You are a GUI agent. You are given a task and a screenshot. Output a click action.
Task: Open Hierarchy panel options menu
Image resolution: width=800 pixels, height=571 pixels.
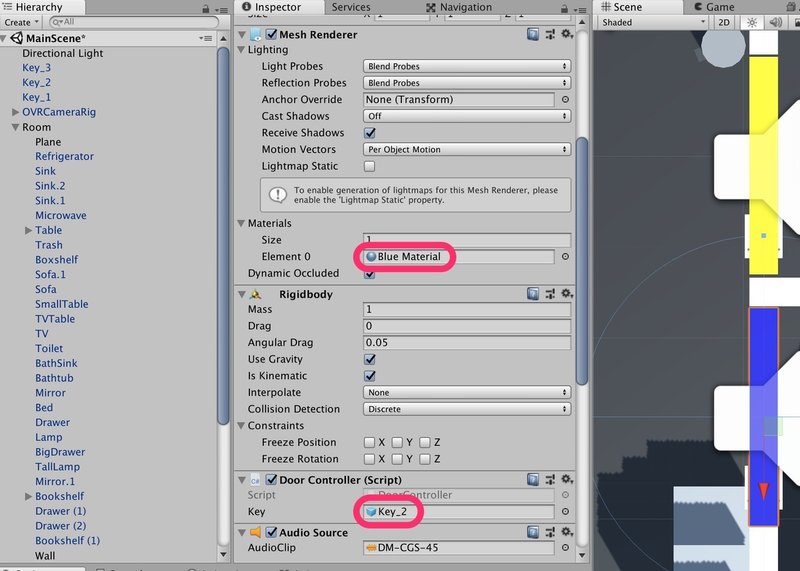click(x=221, y=9)
